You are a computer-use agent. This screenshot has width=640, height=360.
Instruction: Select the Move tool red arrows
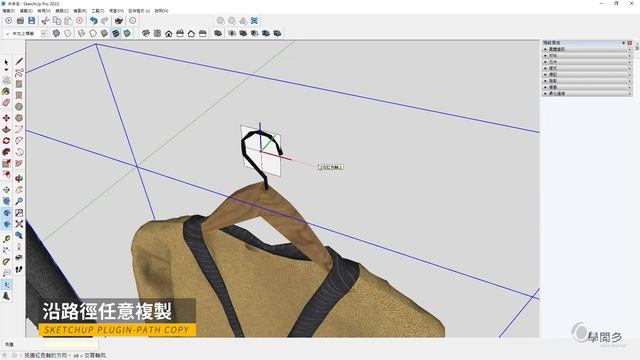(6, 118)
